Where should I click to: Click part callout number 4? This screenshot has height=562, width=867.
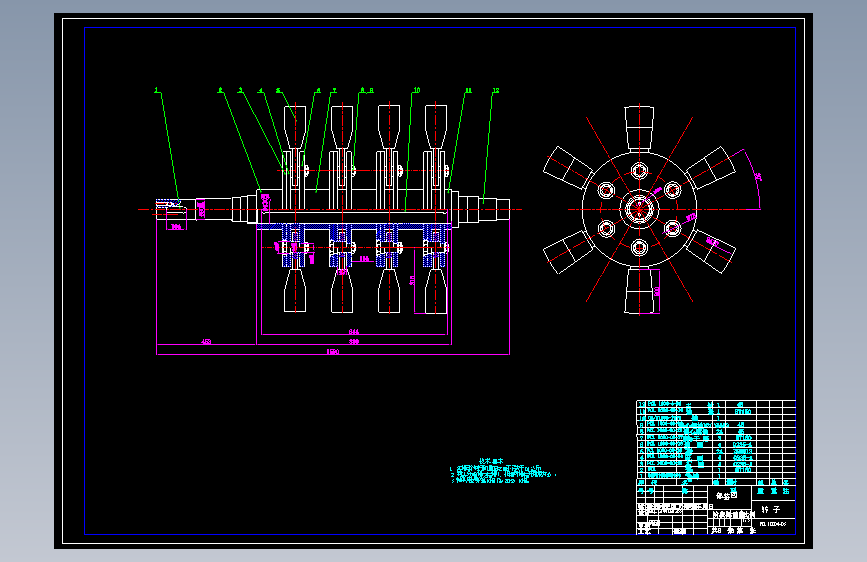click(x=260, y=90)
